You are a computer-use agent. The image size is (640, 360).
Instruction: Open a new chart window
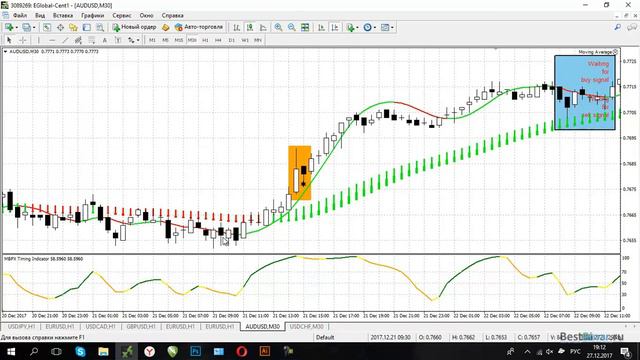click(9, 27)
